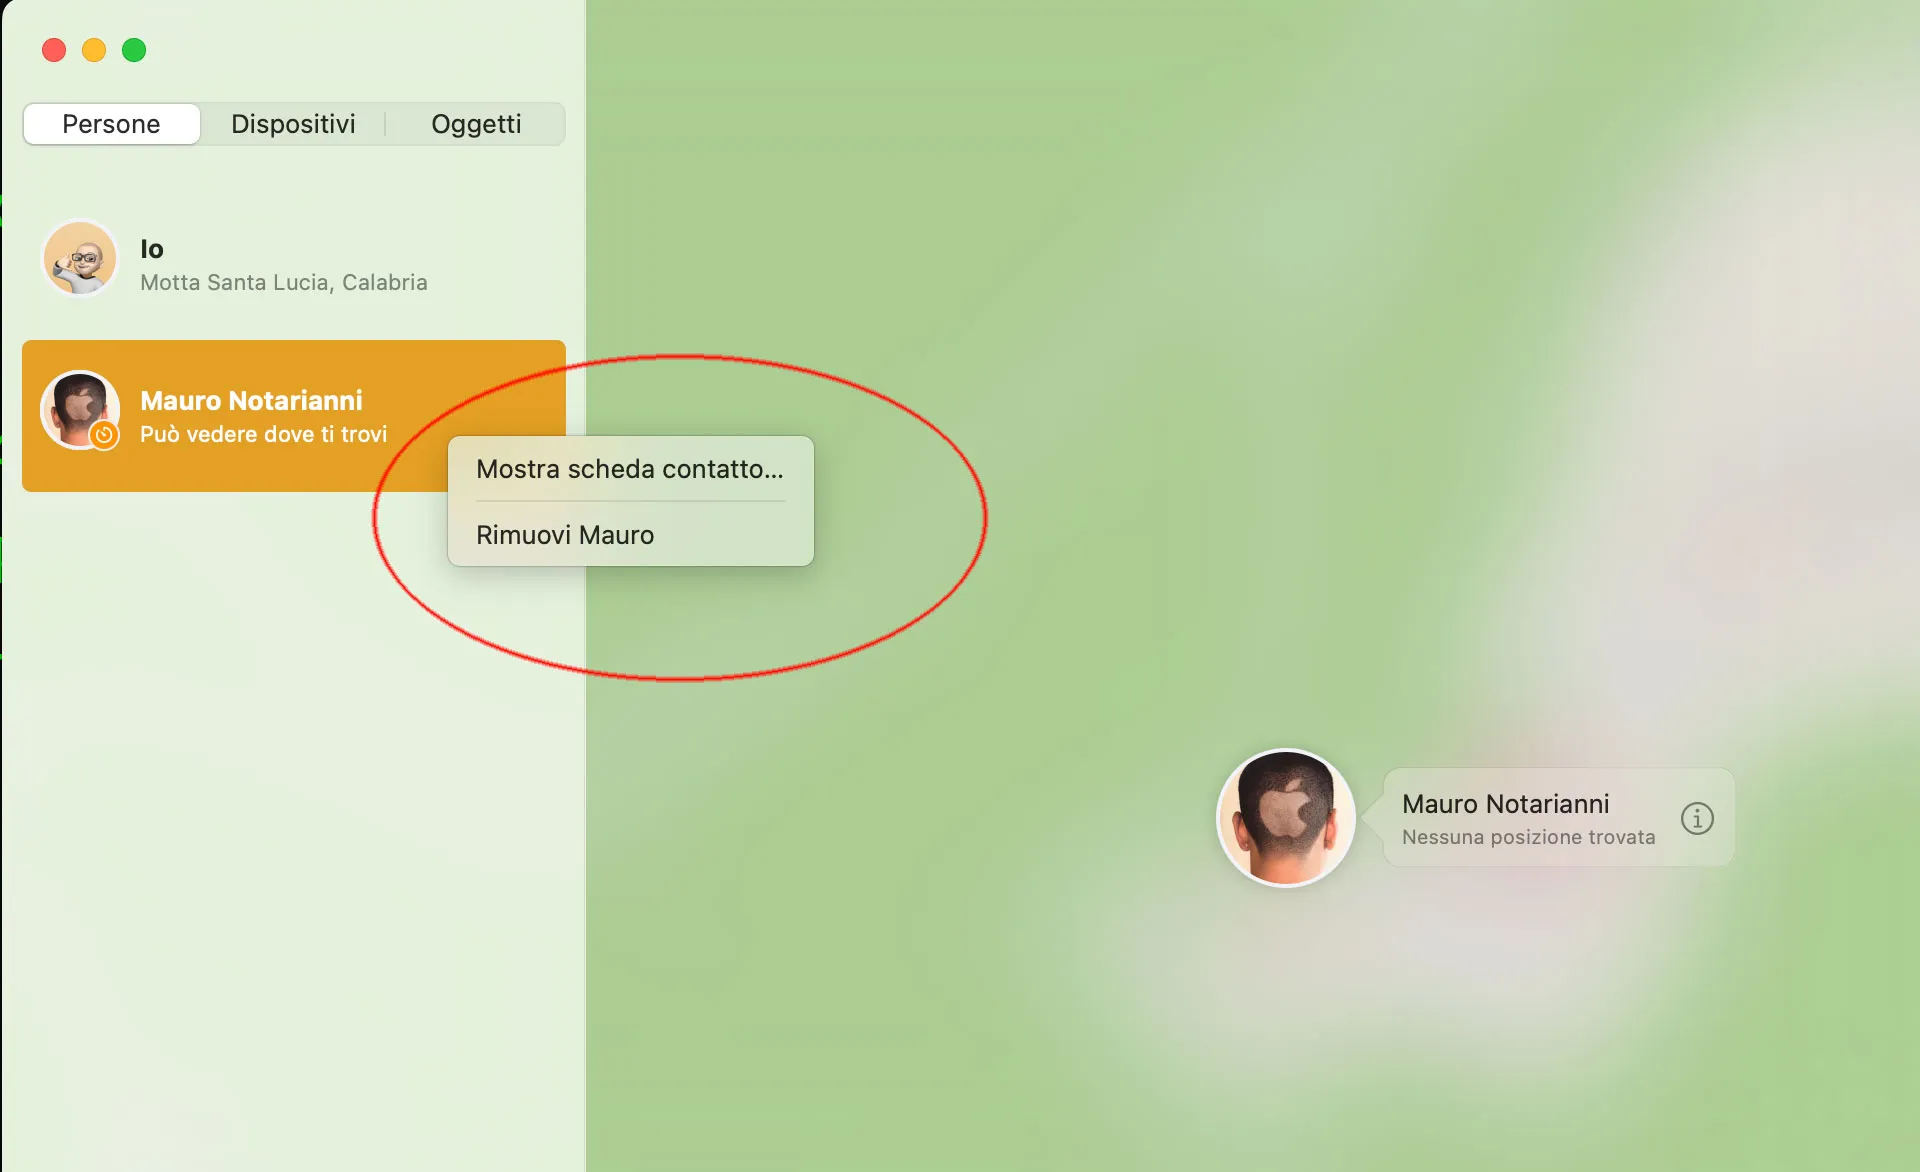This screenshot has width=1920, height=1172.
Task: Click the yellow minimize window control
Action: (93, 49)
